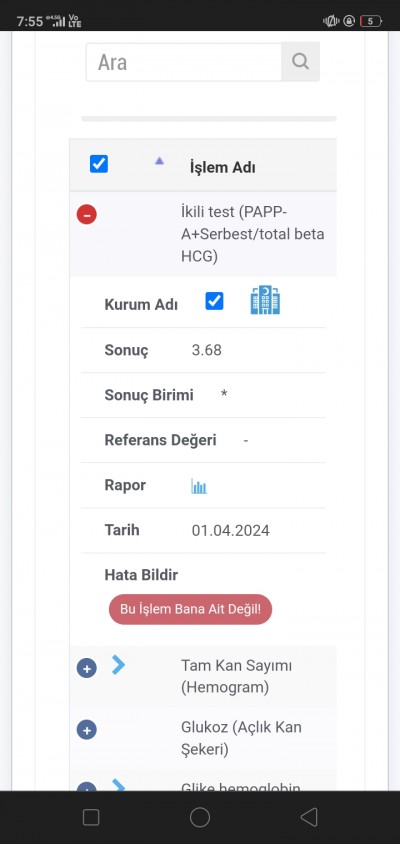Click the İşlem Adı column header
The image size is (400, 844).
click(222, 167)
